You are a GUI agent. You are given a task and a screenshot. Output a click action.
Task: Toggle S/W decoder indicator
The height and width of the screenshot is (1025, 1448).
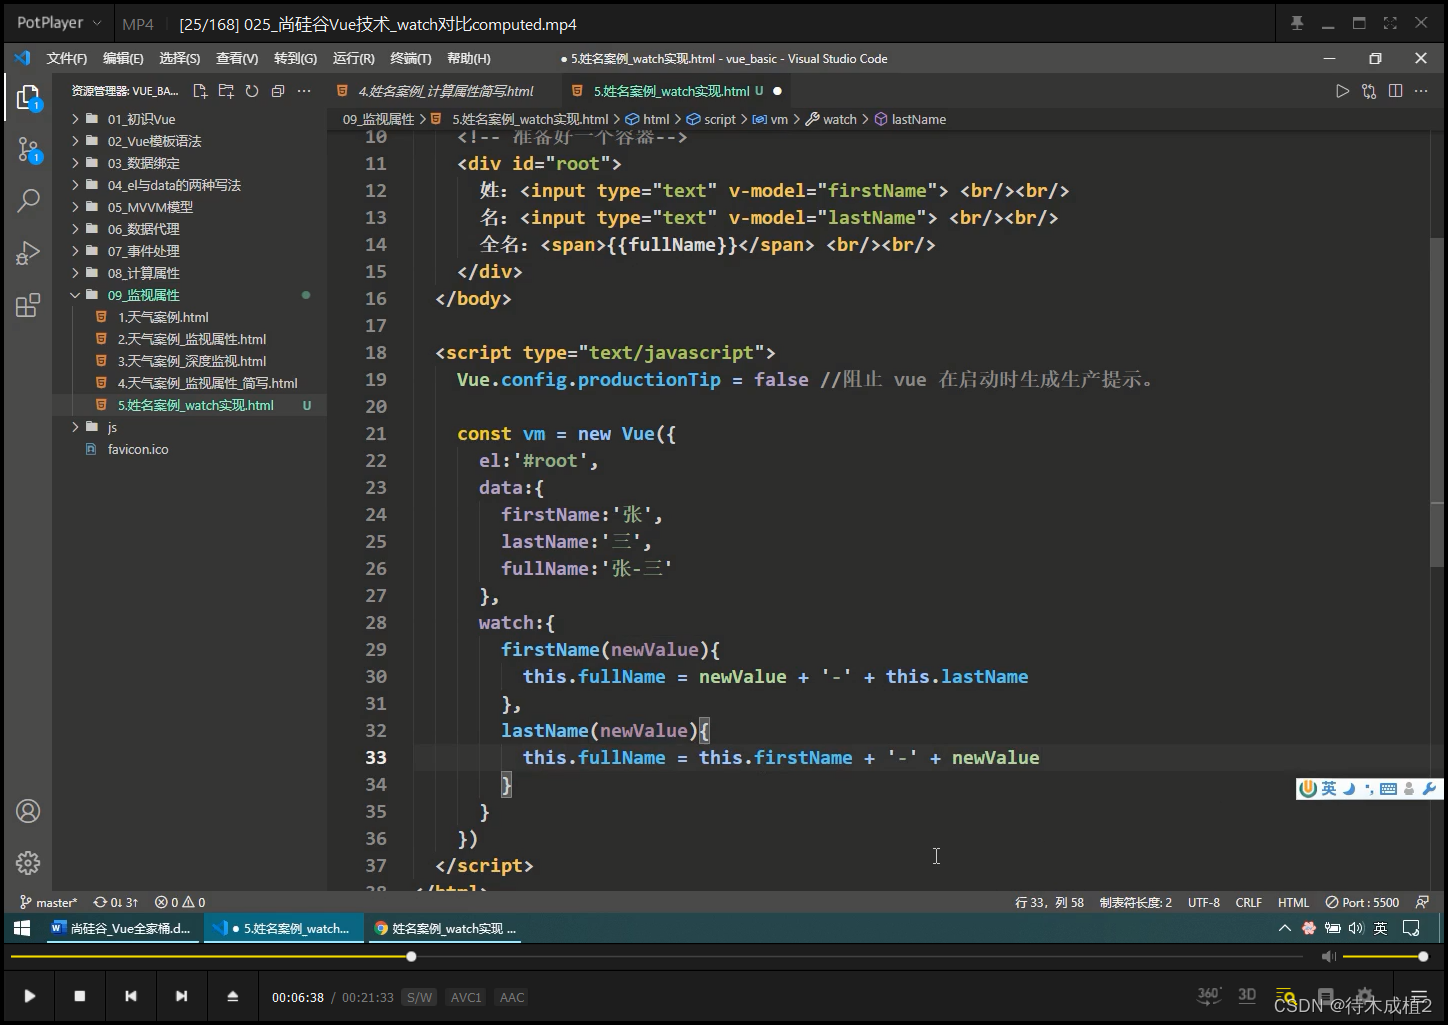(x=419, y=997)
